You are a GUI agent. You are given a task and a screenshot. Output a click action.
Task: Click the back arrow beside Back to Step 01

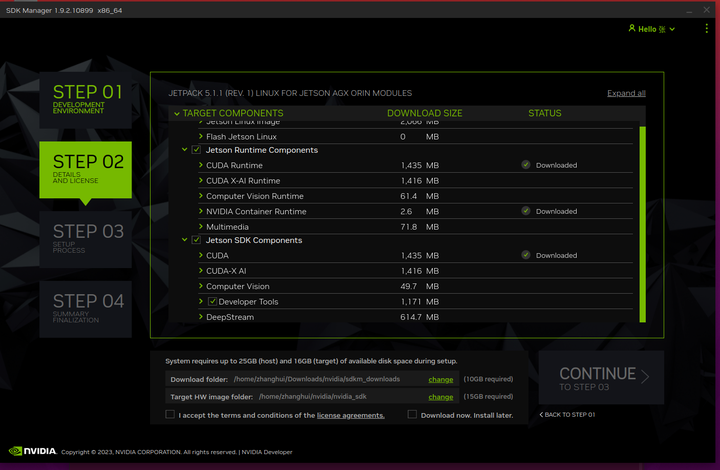[541, 414]
